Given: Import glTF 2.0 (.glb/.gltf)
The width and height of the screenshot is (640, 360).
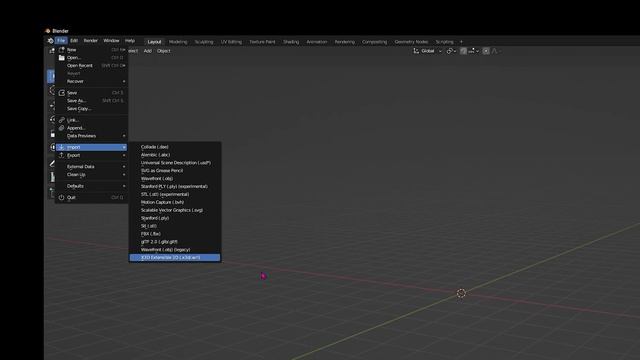Looking at the screenshot, I should coord(175,242).
